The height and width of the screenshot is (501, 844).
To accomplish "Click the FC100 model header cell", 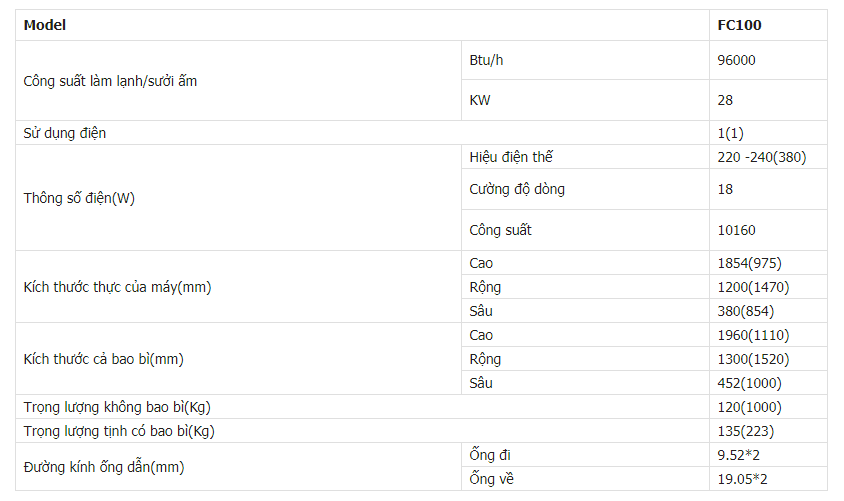I will (x=740, y=25).
